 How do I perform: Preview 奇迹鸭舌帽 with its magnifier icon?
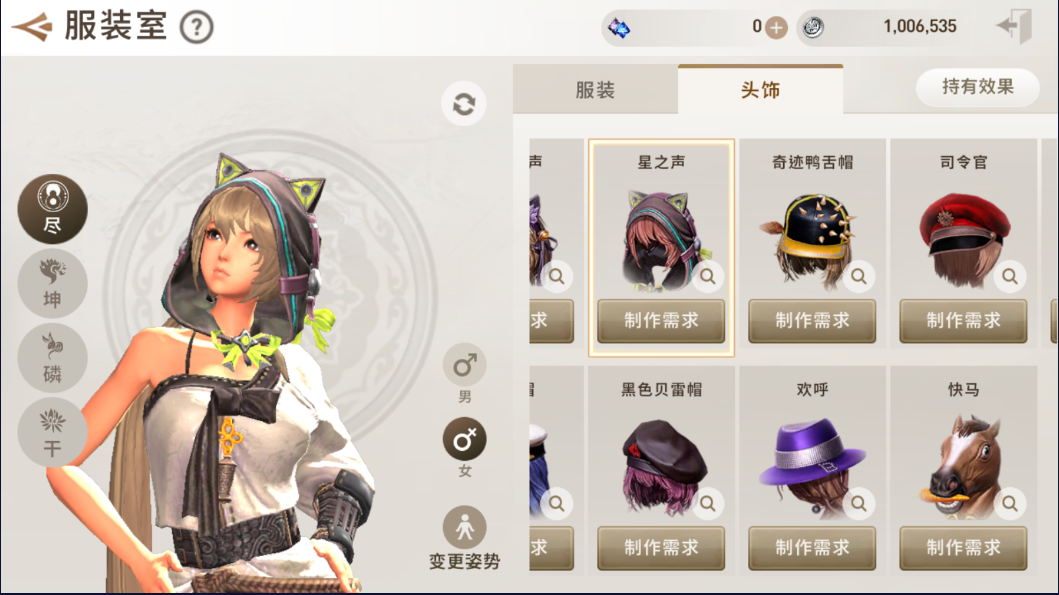tap(858, 276)
